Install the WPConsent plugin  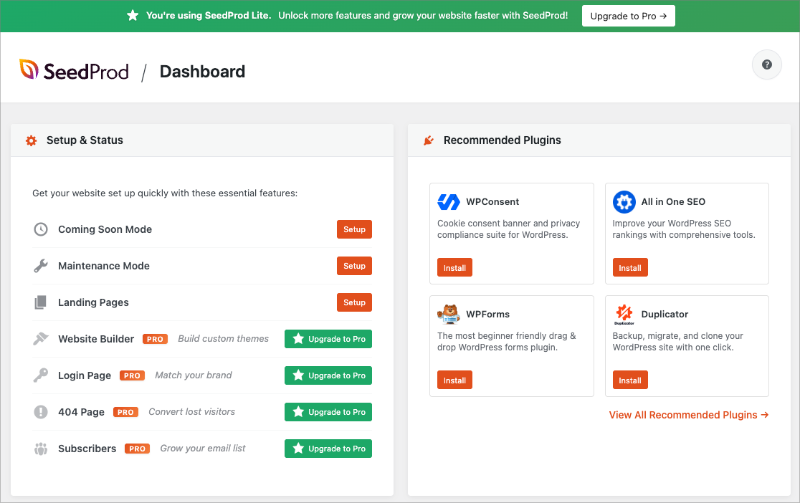tap(454, 268)
